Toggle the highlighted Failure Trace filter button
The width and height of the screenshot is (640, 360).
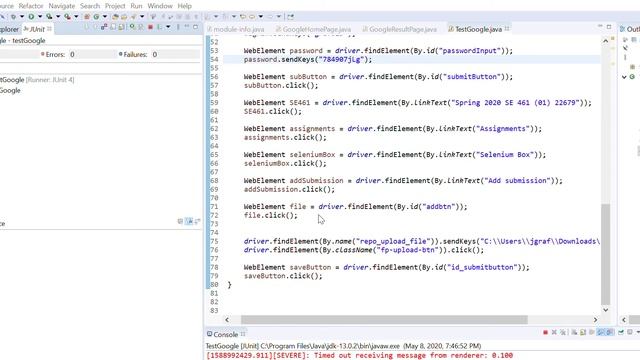189,221
